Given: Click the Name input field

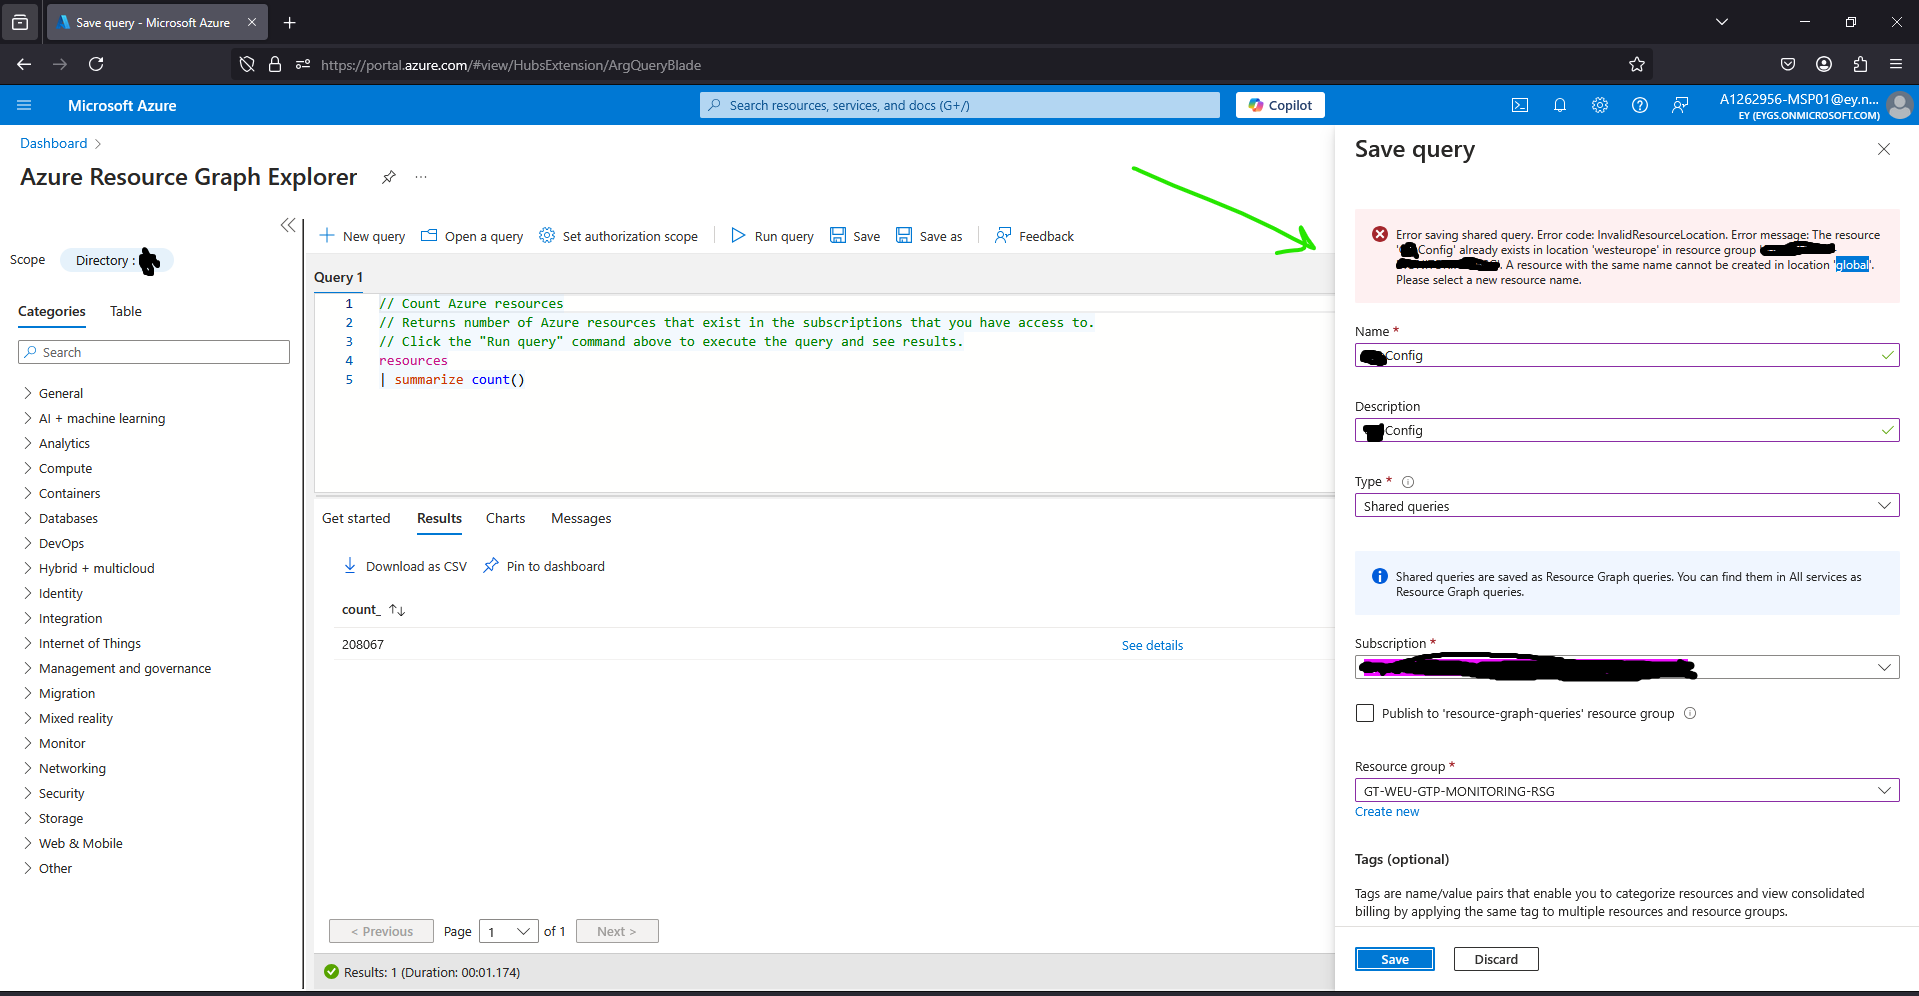Looking at the screenshot, I should coord(1627,355).
